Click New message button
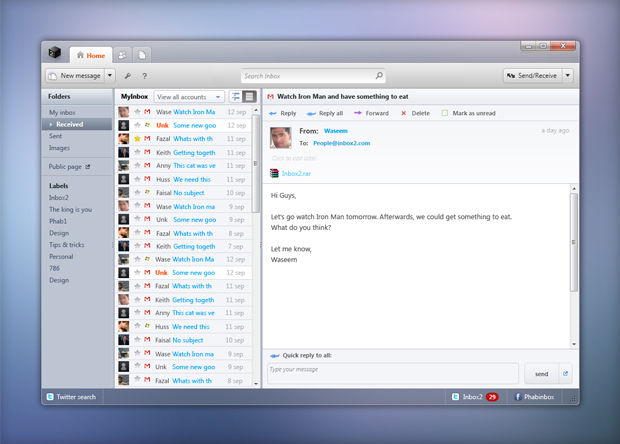 click(75, 76)
